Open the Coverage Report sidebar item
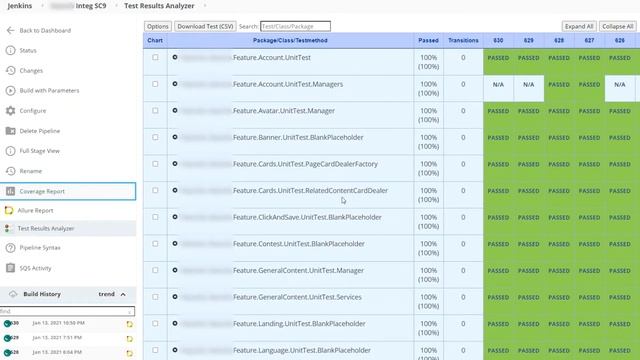The width and height of the screenshot is (640, 360). [x=68, y=191]
